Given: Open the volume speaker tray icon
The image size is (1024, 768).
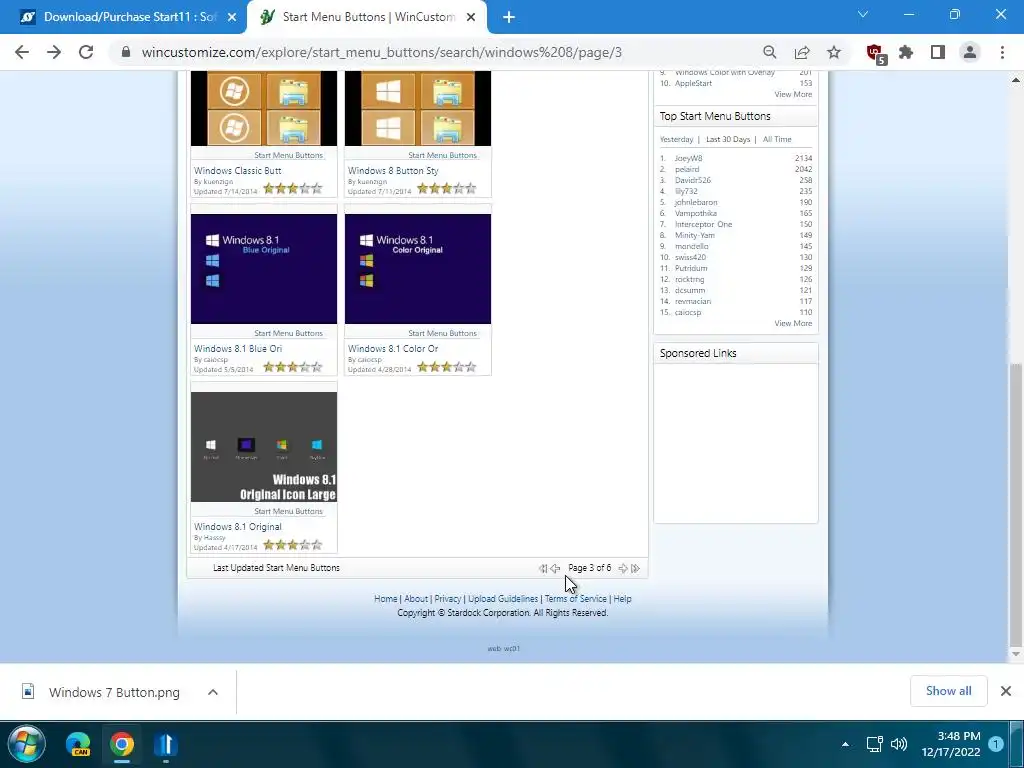Looking at the screenshot, I should pyautogui.click(x=899, y=744).
